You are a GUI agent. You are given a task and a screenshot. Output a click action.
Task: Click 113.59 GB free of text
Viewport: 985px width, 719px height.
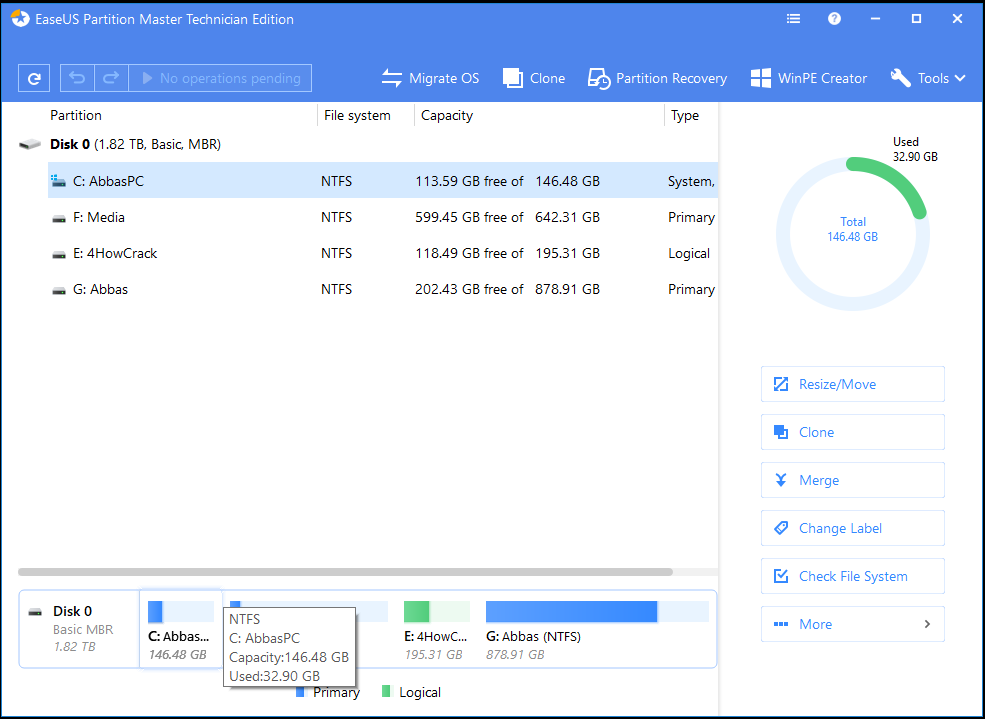469,181
